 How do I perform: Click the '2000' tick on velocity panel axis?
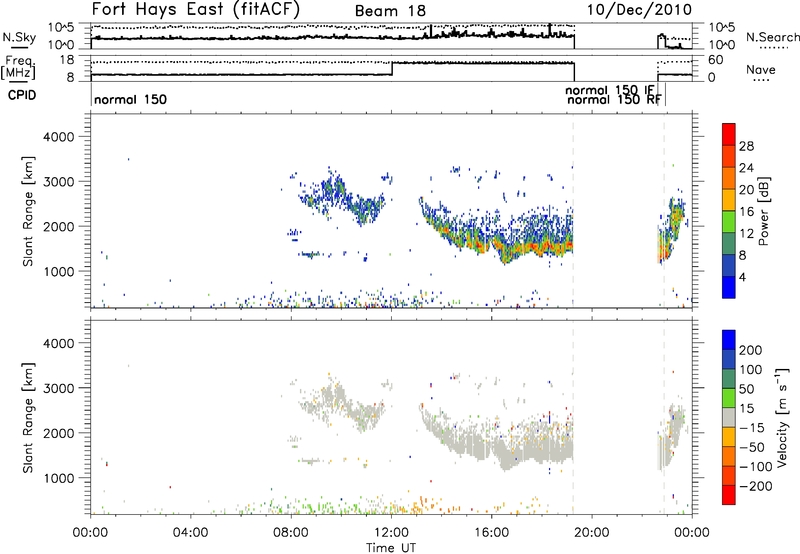(x=59, y=433)
